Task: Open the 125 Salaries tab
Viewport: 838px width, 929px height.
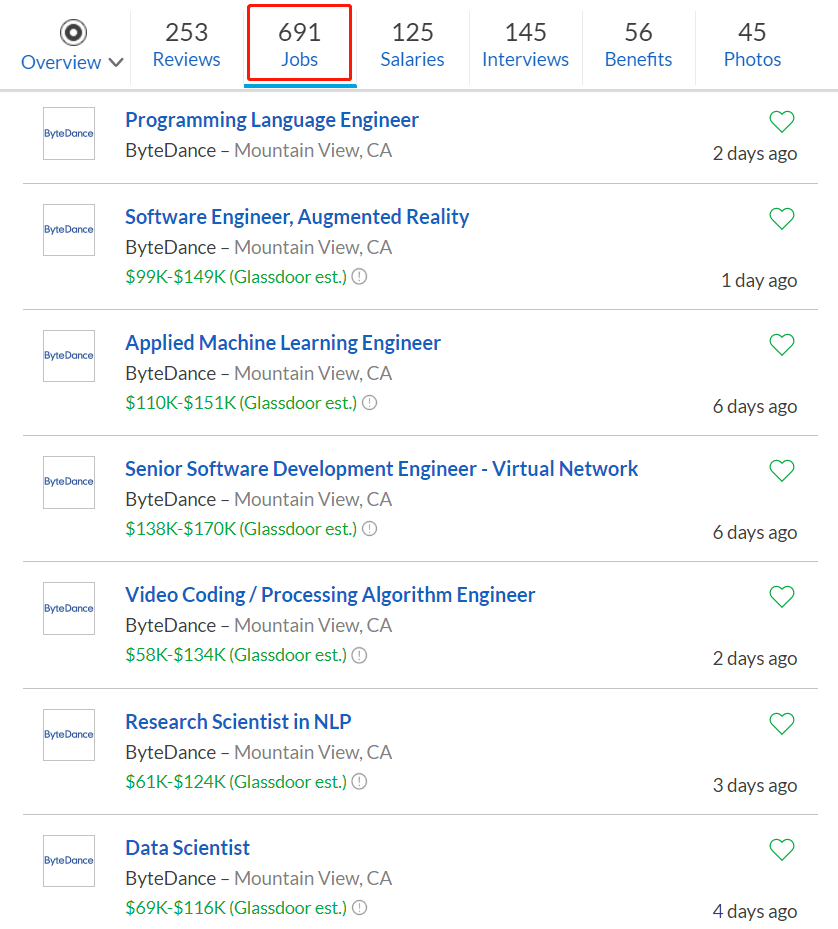Action: pos(412,45)
